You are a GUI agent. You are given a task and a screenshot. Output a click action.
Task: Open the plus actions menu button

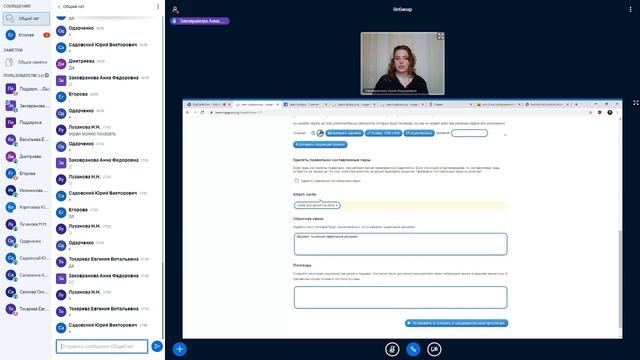(x=180, y=349)
